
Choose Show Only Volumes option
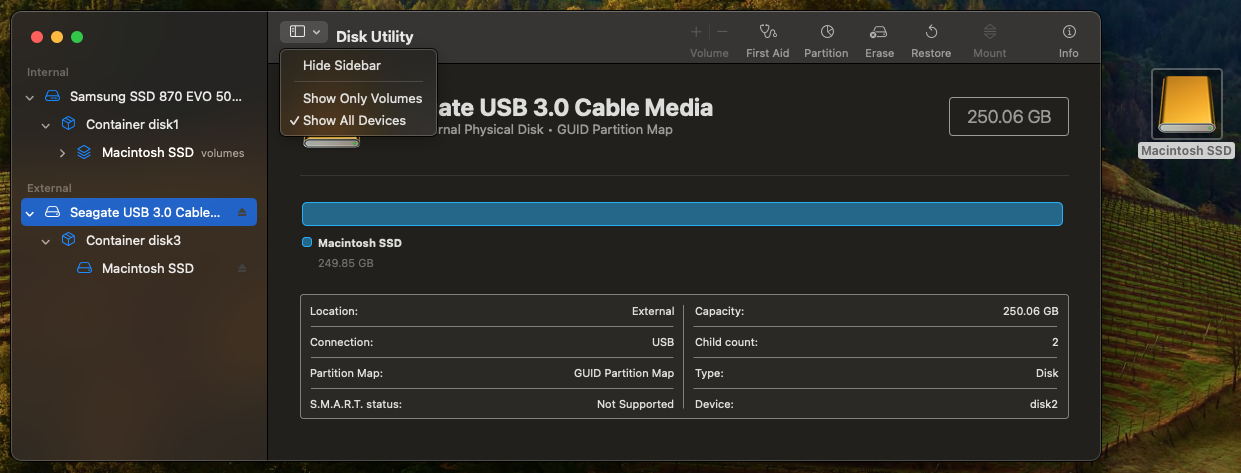coord(362,99)
